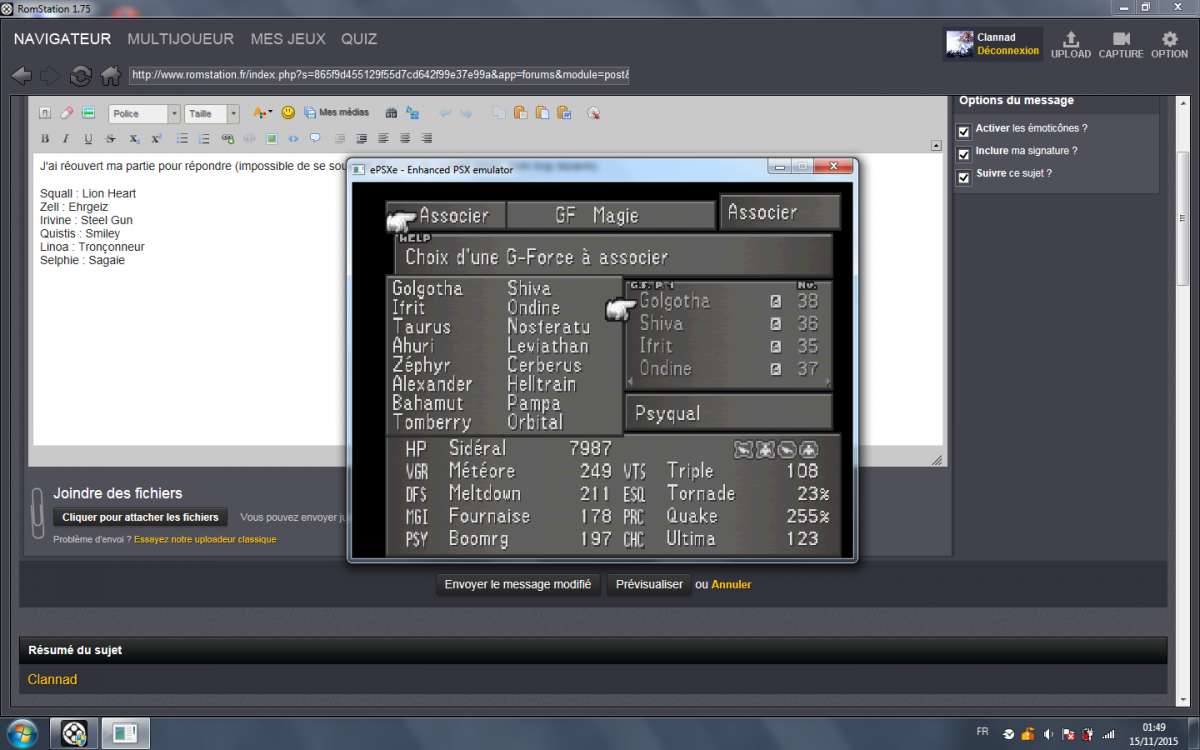The image size is (1200, 750).
Task: Open the ePSXe taskbar button
Action: pyautogui.click(x=125, y=733)
